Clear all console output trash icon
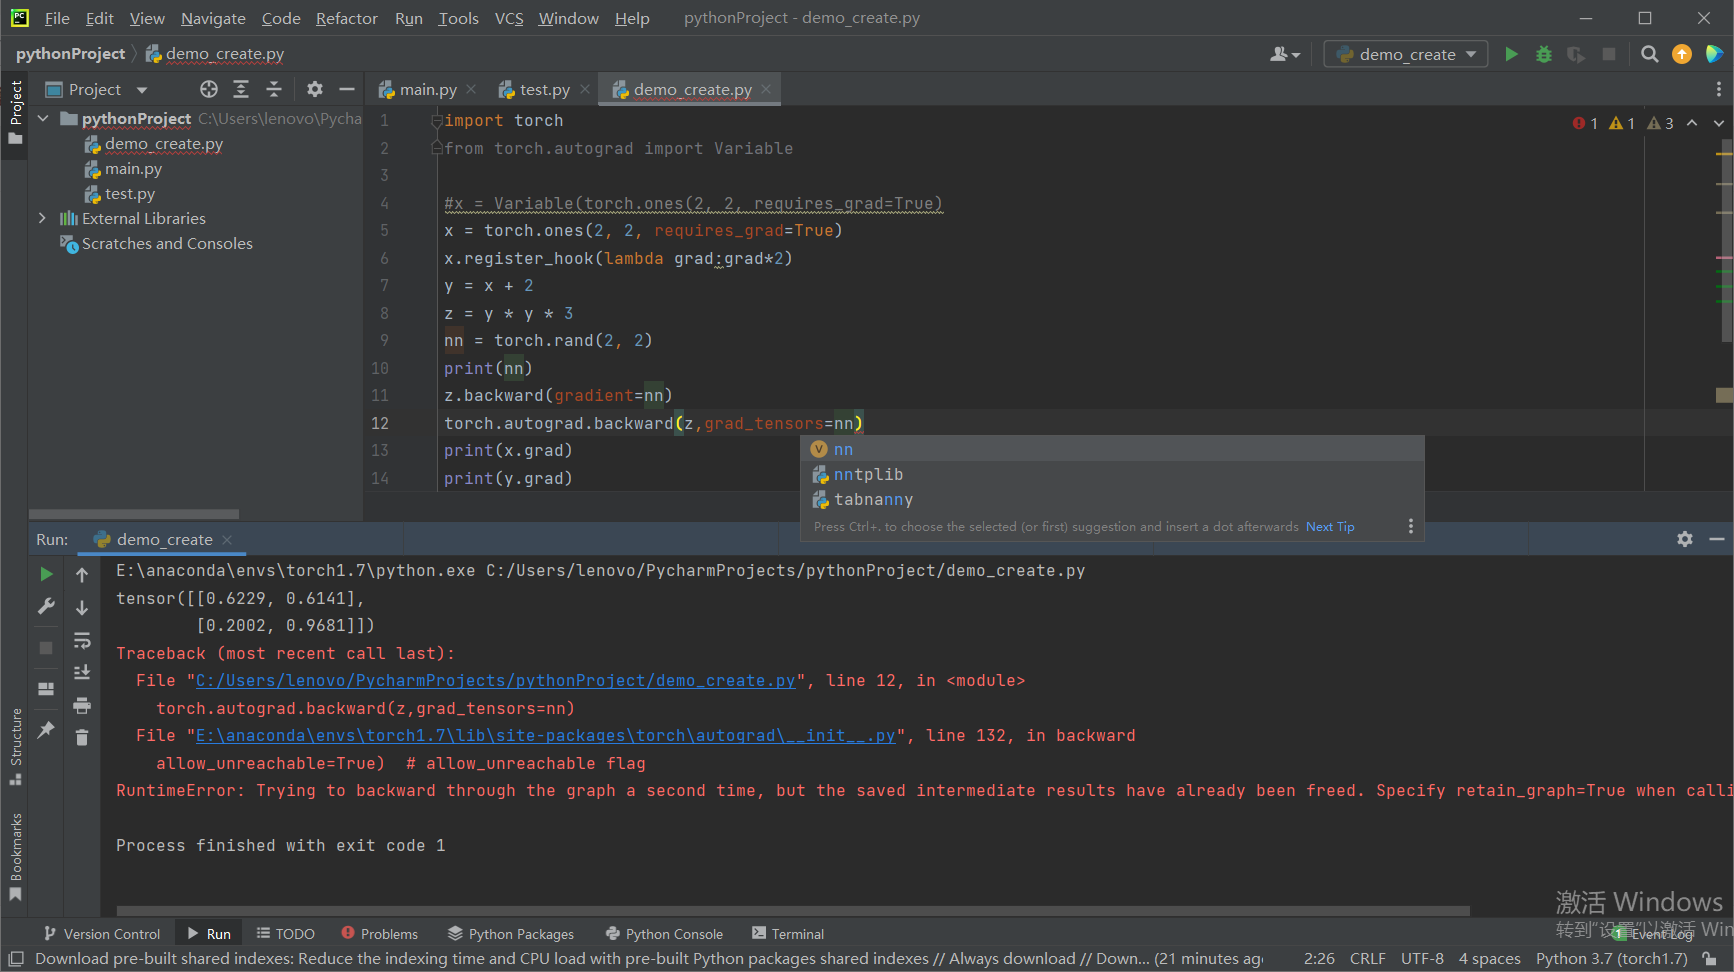 click(x=82, y=738)
